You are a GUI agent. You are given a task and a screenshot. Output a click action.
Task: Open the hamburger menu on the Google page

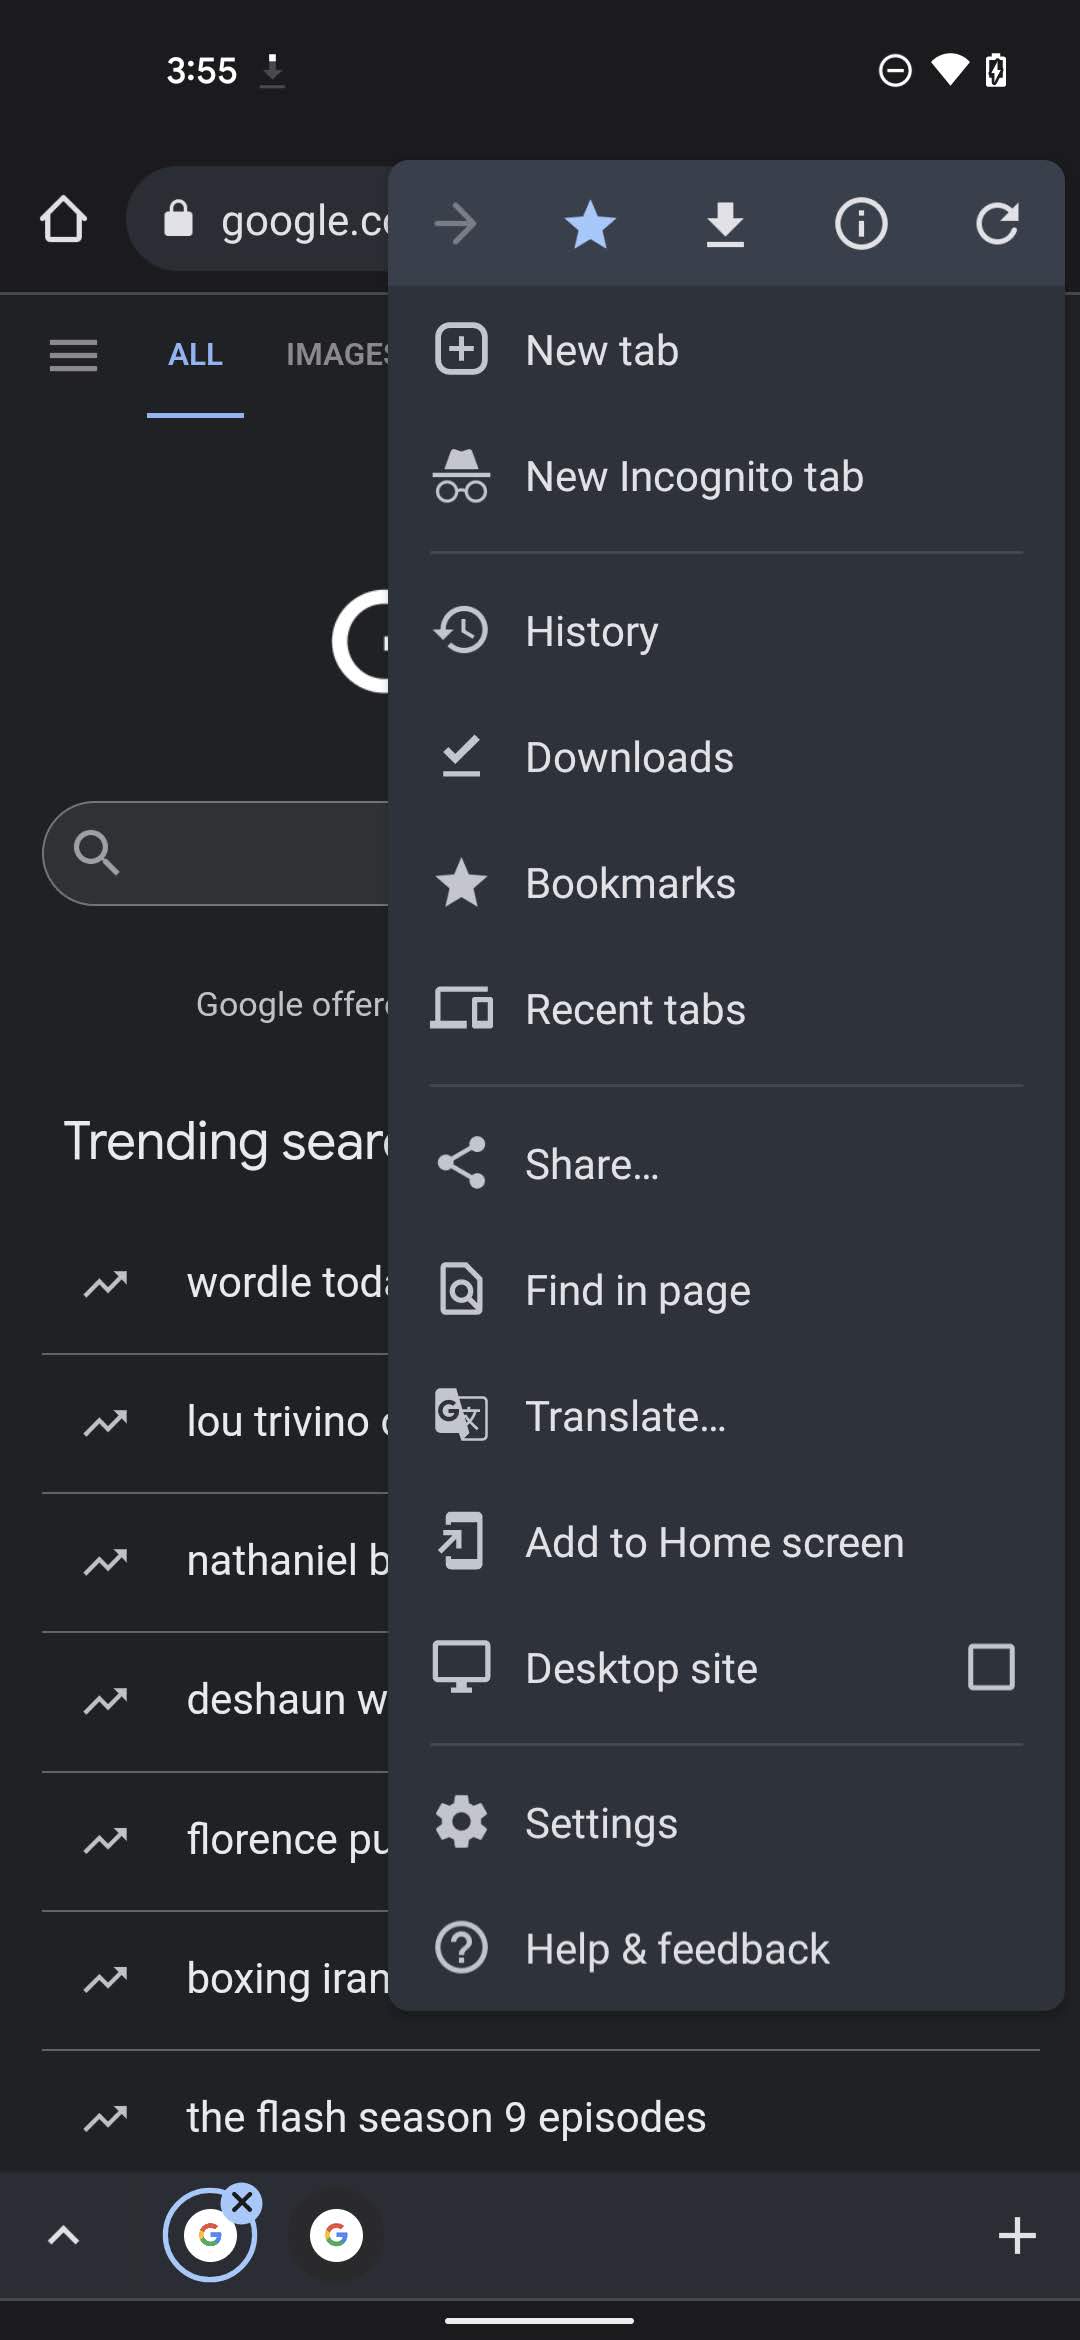(73, 354)
